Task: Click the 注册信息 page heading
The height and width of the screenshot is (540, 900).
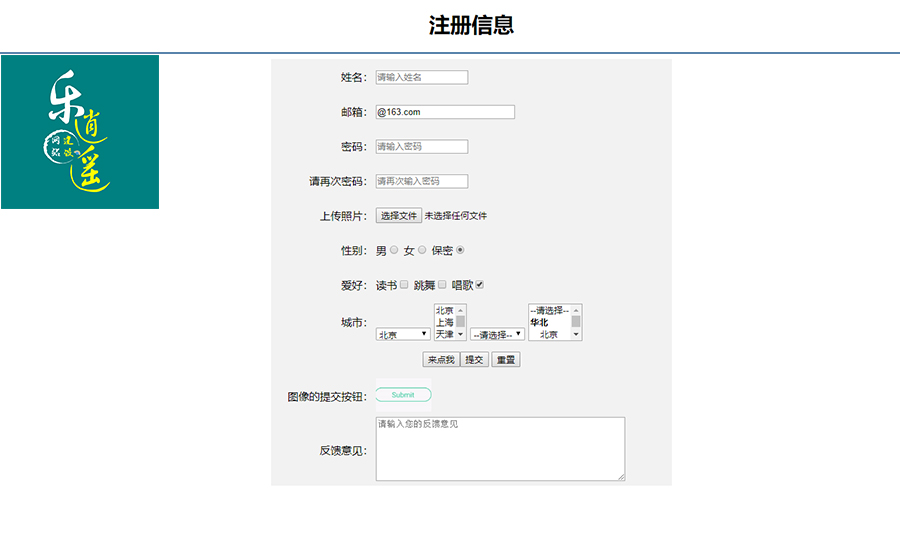Action: (471, 25)
